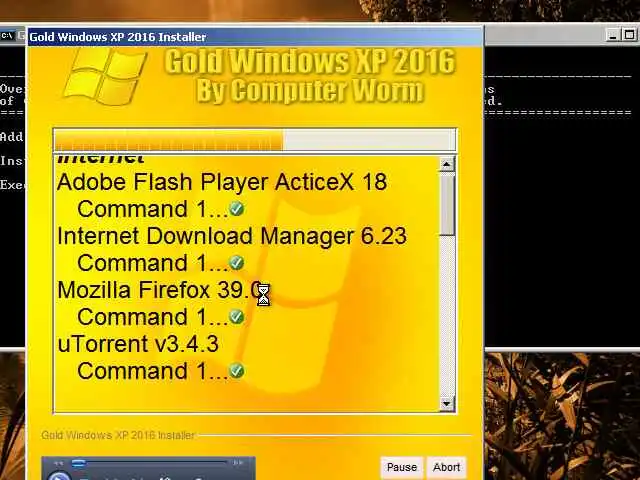The width and height of the screenshot is (640, 480).
Task: Click the Abort button
Action: (x=447, y=467)
